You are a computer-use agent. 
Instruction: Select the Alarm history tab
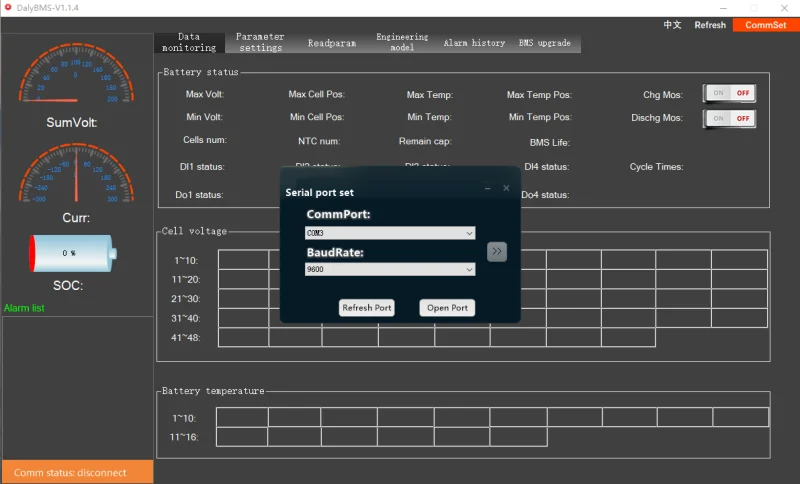(474, 43)
